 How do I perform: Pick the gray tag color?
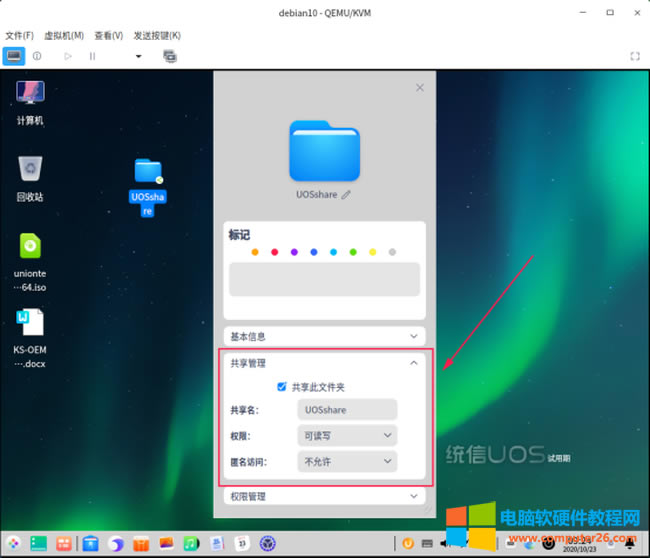(392, 252)
